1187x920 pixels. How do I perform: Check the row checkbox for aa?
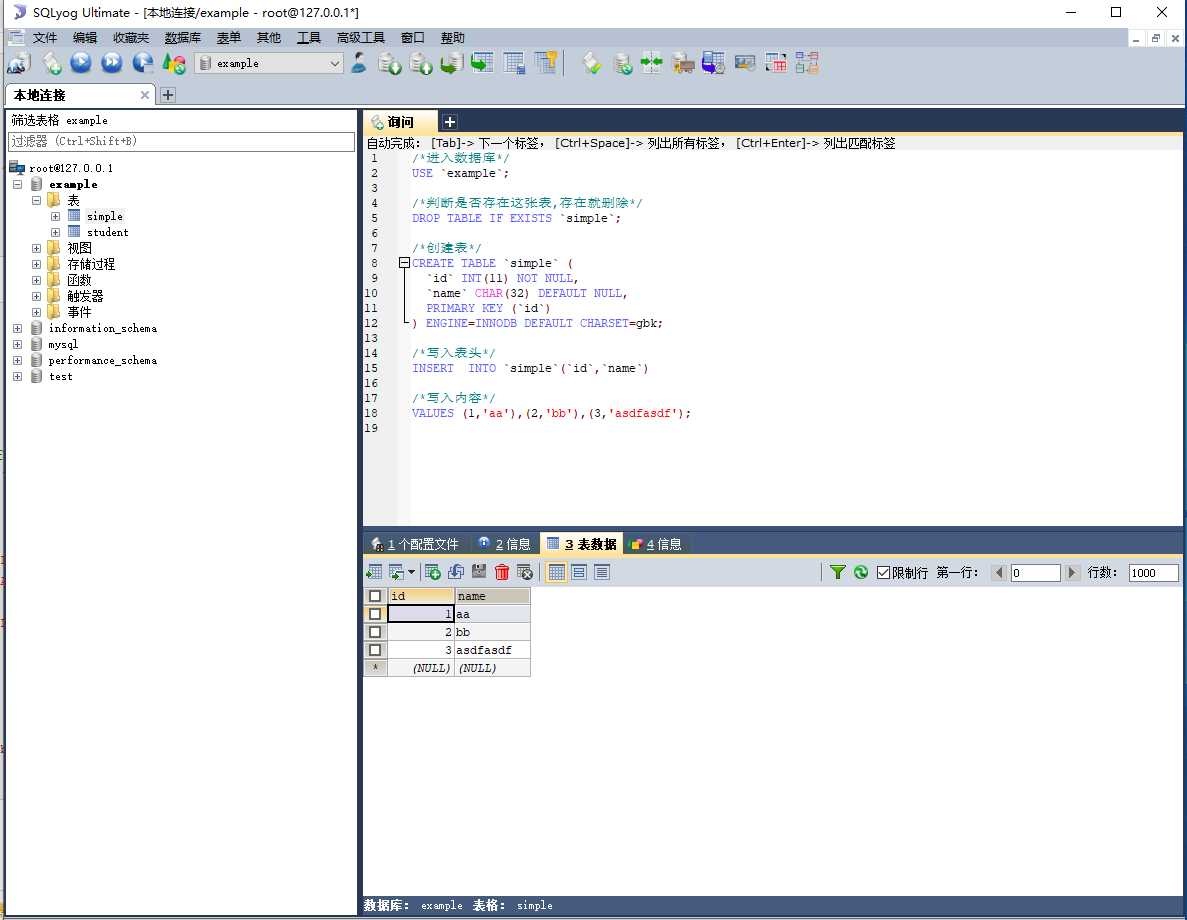[x=375, y=614]
